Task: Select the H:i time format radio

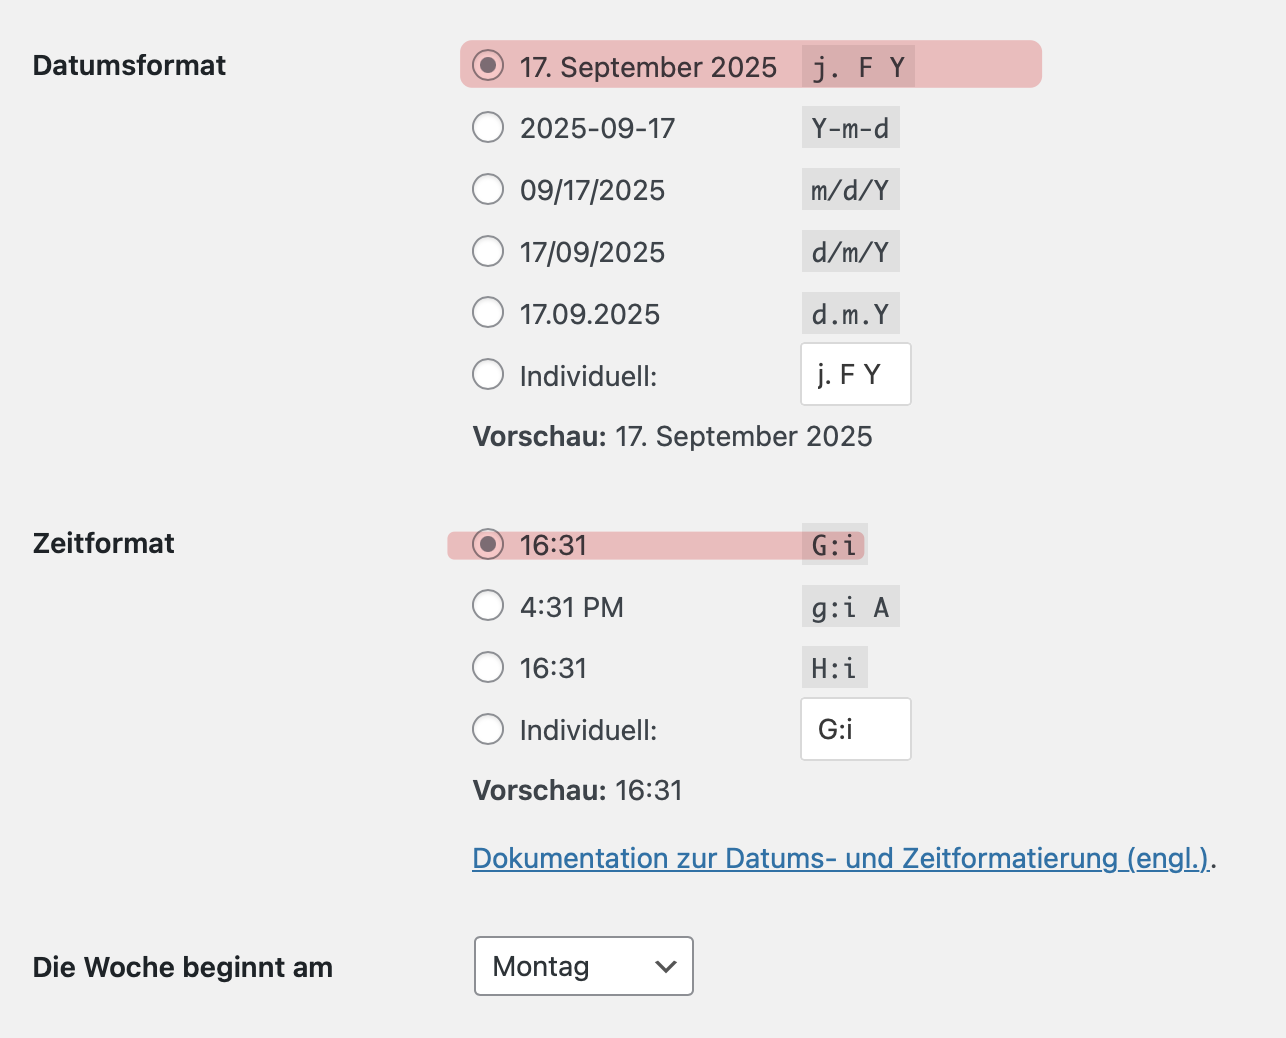Action: (x=488, y=667)
